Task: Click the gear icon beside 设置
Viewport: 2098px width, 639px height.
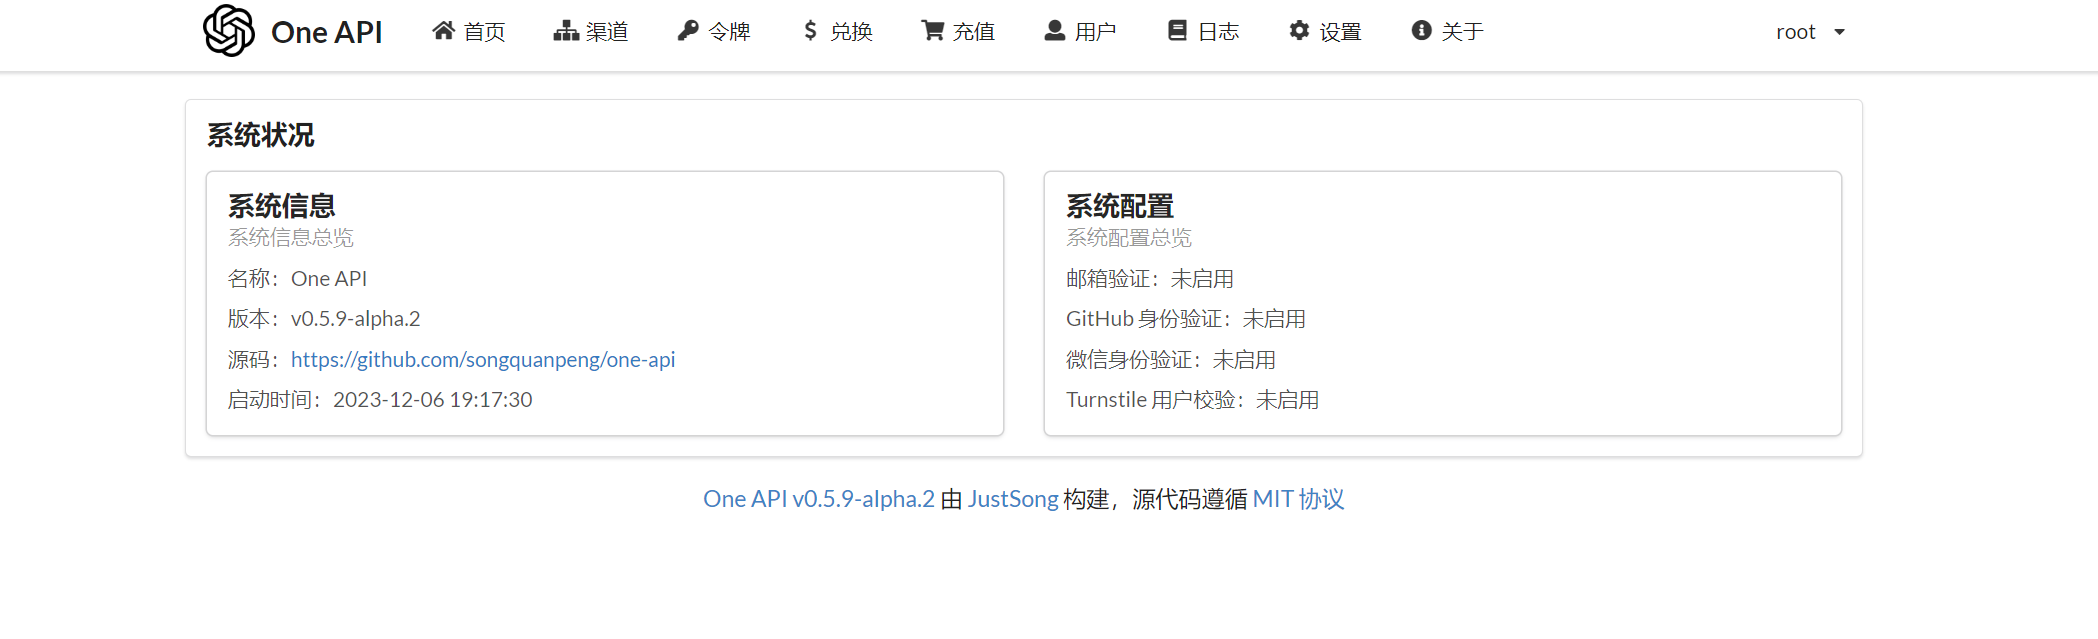Action: [1299, 31]
